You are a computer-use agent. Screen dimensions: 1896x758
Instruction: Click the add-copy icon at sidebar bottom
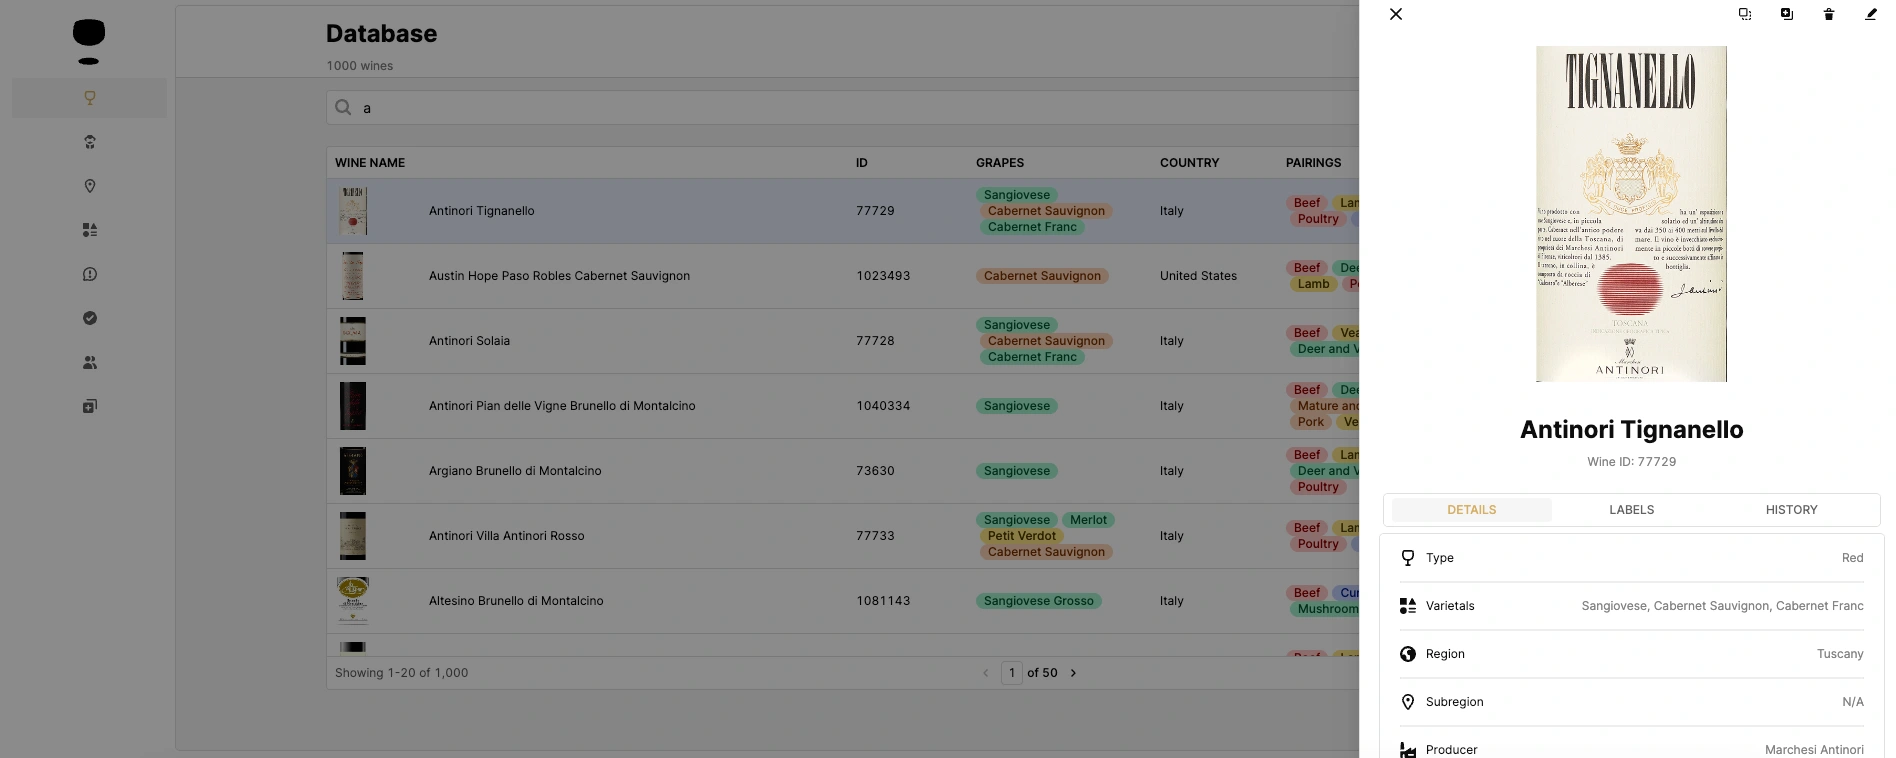89,406
